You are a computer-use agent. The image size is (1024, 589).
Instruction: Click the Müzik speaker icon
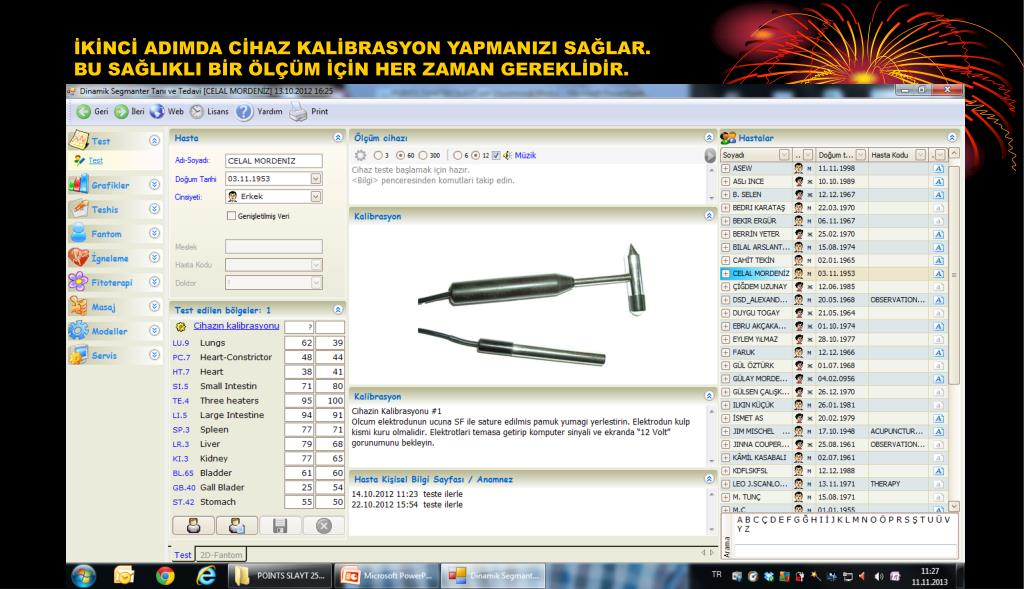(x=507, y=155)
